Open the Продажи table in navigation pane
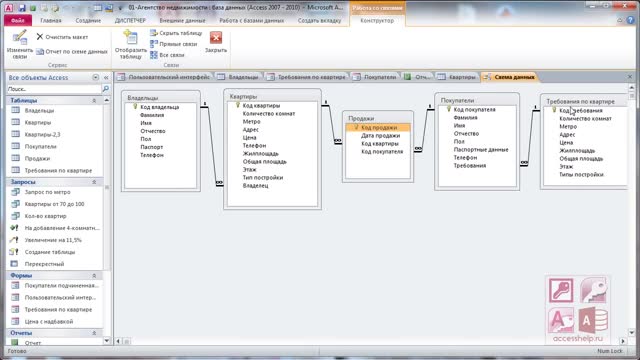 click(x=37, y=158)
